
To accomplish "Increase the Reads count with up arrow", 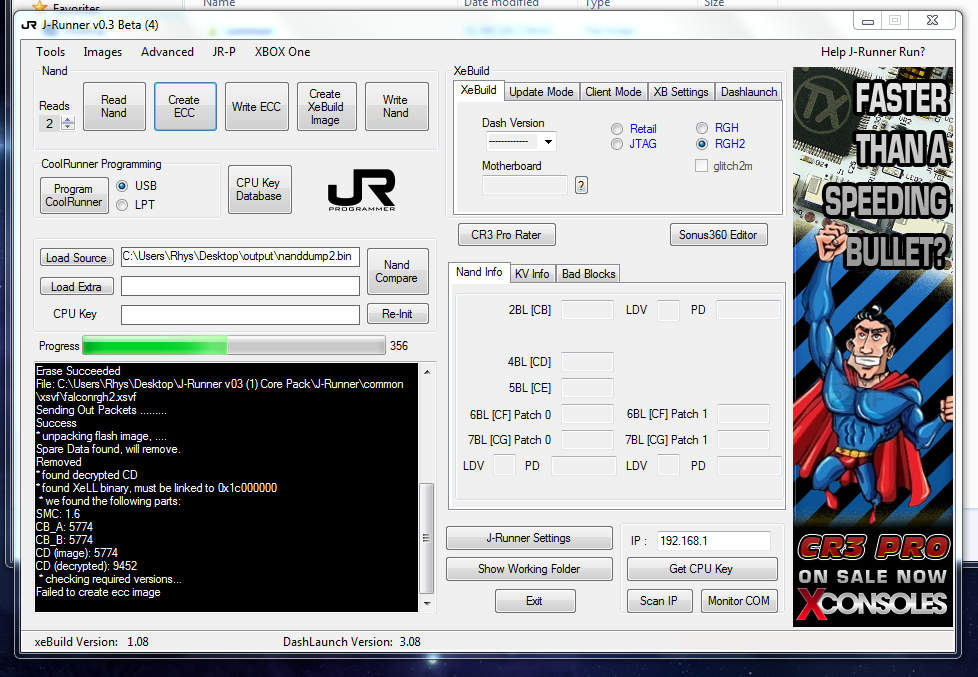I will (x=68, y=120).
